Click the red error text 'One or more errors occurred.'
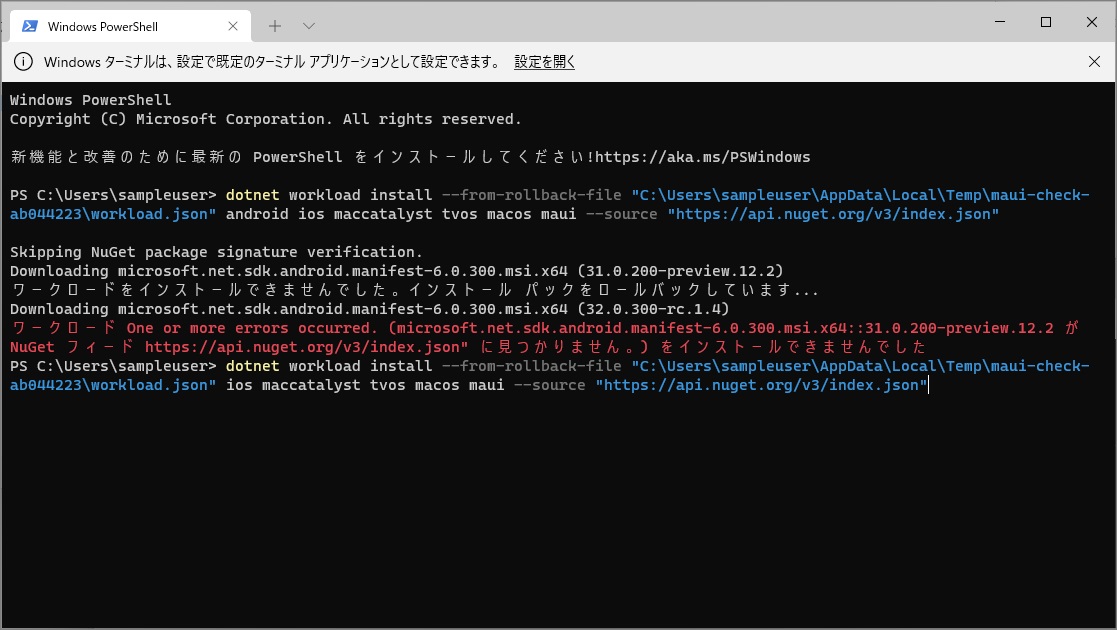The height and width of the screenshot is (630, 1117). pyautogui.click(x=252, y=328)
